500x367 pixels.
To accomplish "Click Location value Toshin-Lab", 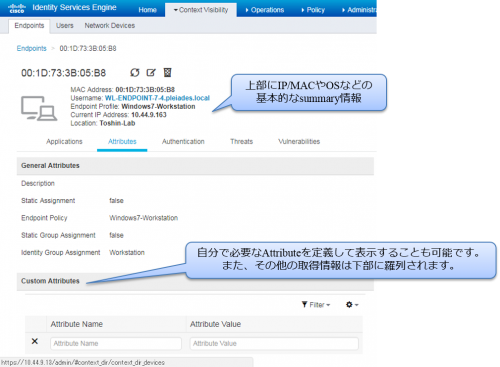I will (x=117, y=123).
